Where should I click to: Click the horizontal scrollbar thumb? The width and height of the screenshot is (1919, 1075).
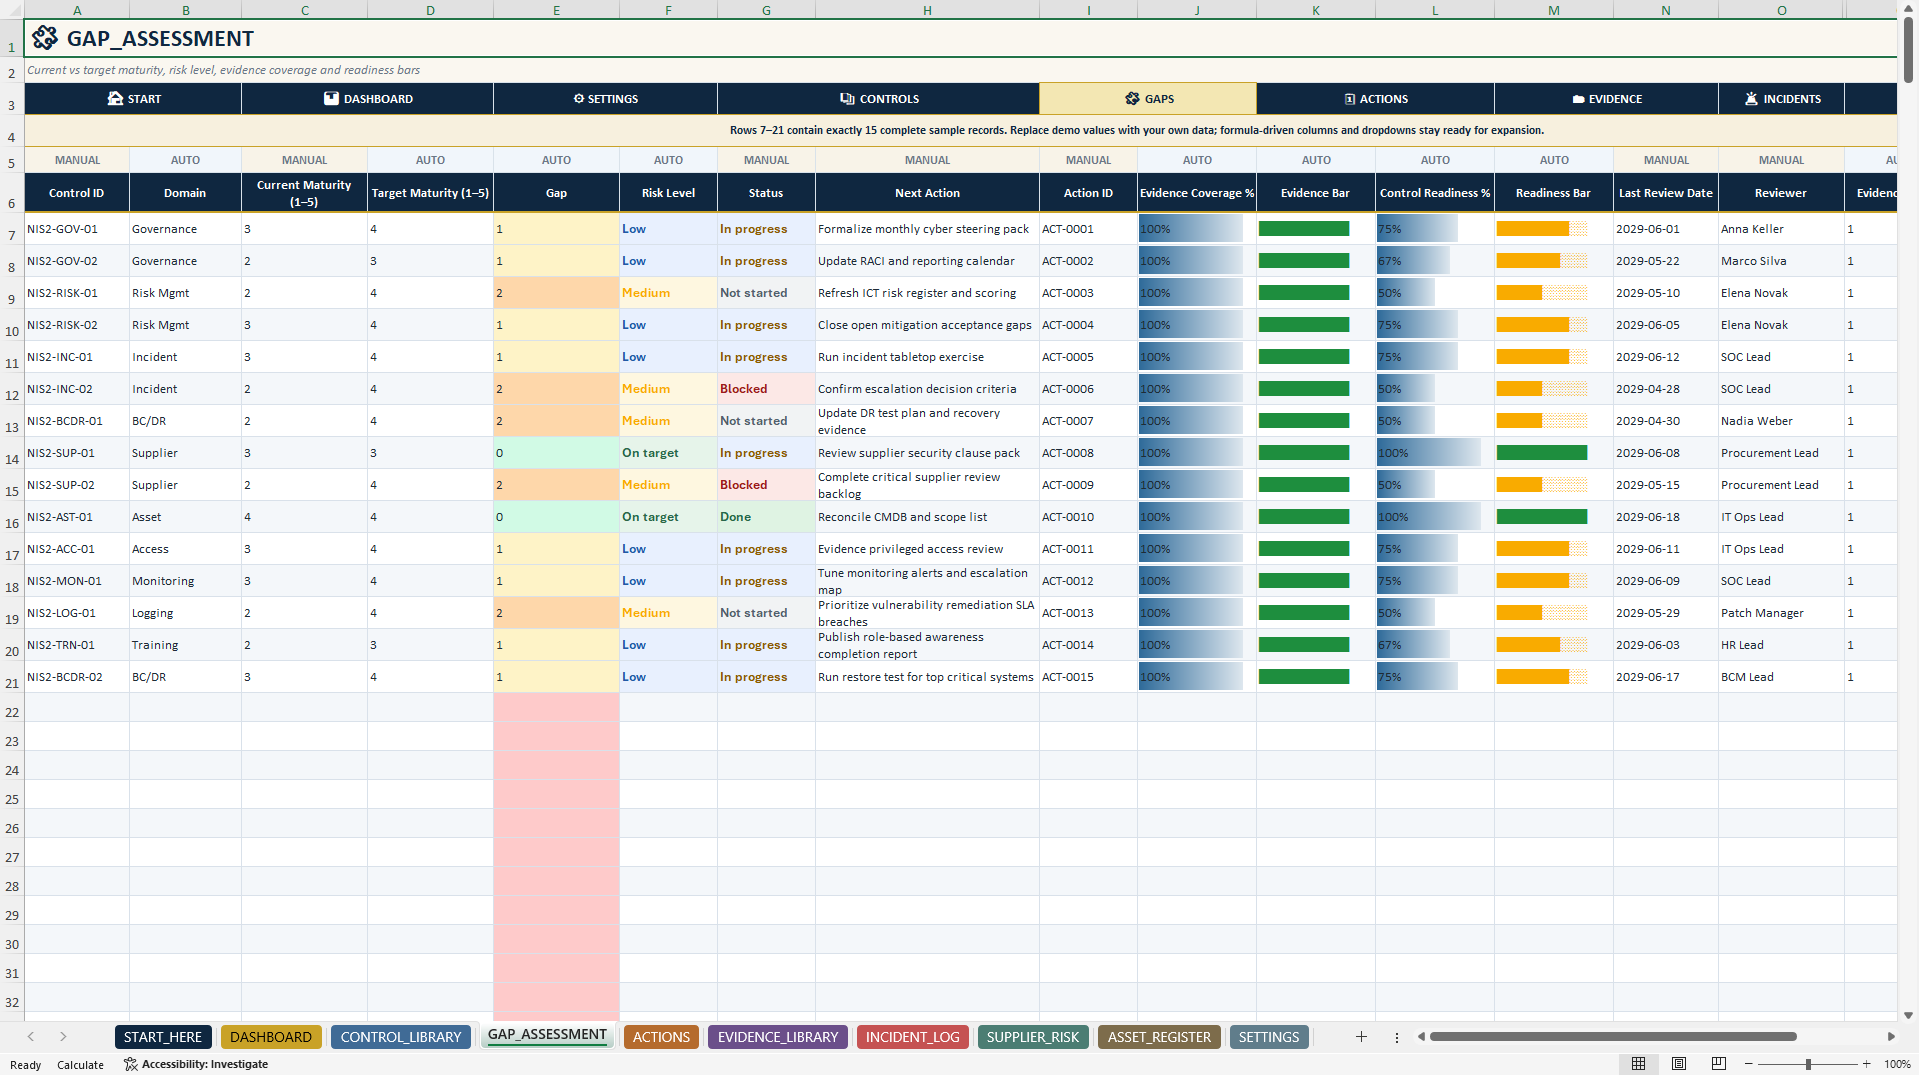1613,1037
